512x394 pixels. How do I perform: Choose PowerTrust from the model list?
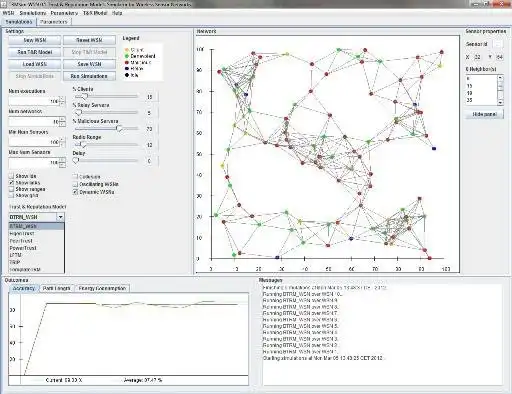click(36, 248)
